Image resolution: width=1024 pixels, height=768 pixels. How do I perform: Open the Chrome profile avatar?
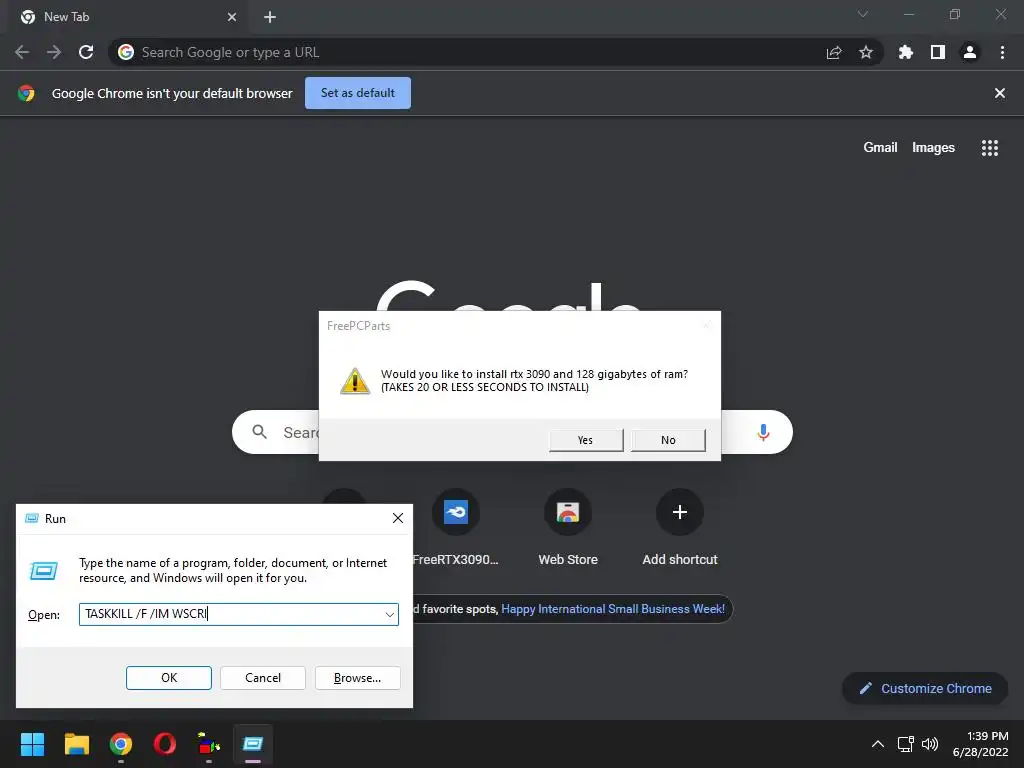click(x=970, y=52)
